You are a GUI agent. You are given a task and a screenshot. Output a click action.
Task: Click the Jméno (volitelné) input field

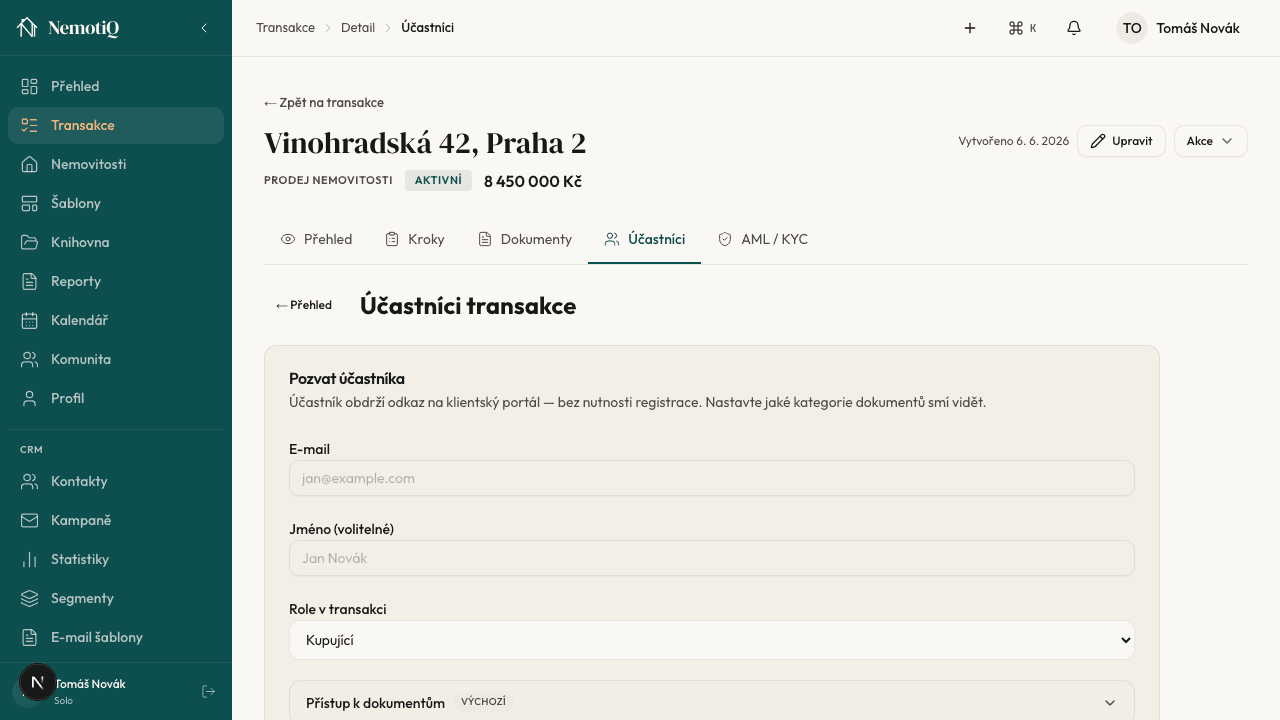click(712, 558)
